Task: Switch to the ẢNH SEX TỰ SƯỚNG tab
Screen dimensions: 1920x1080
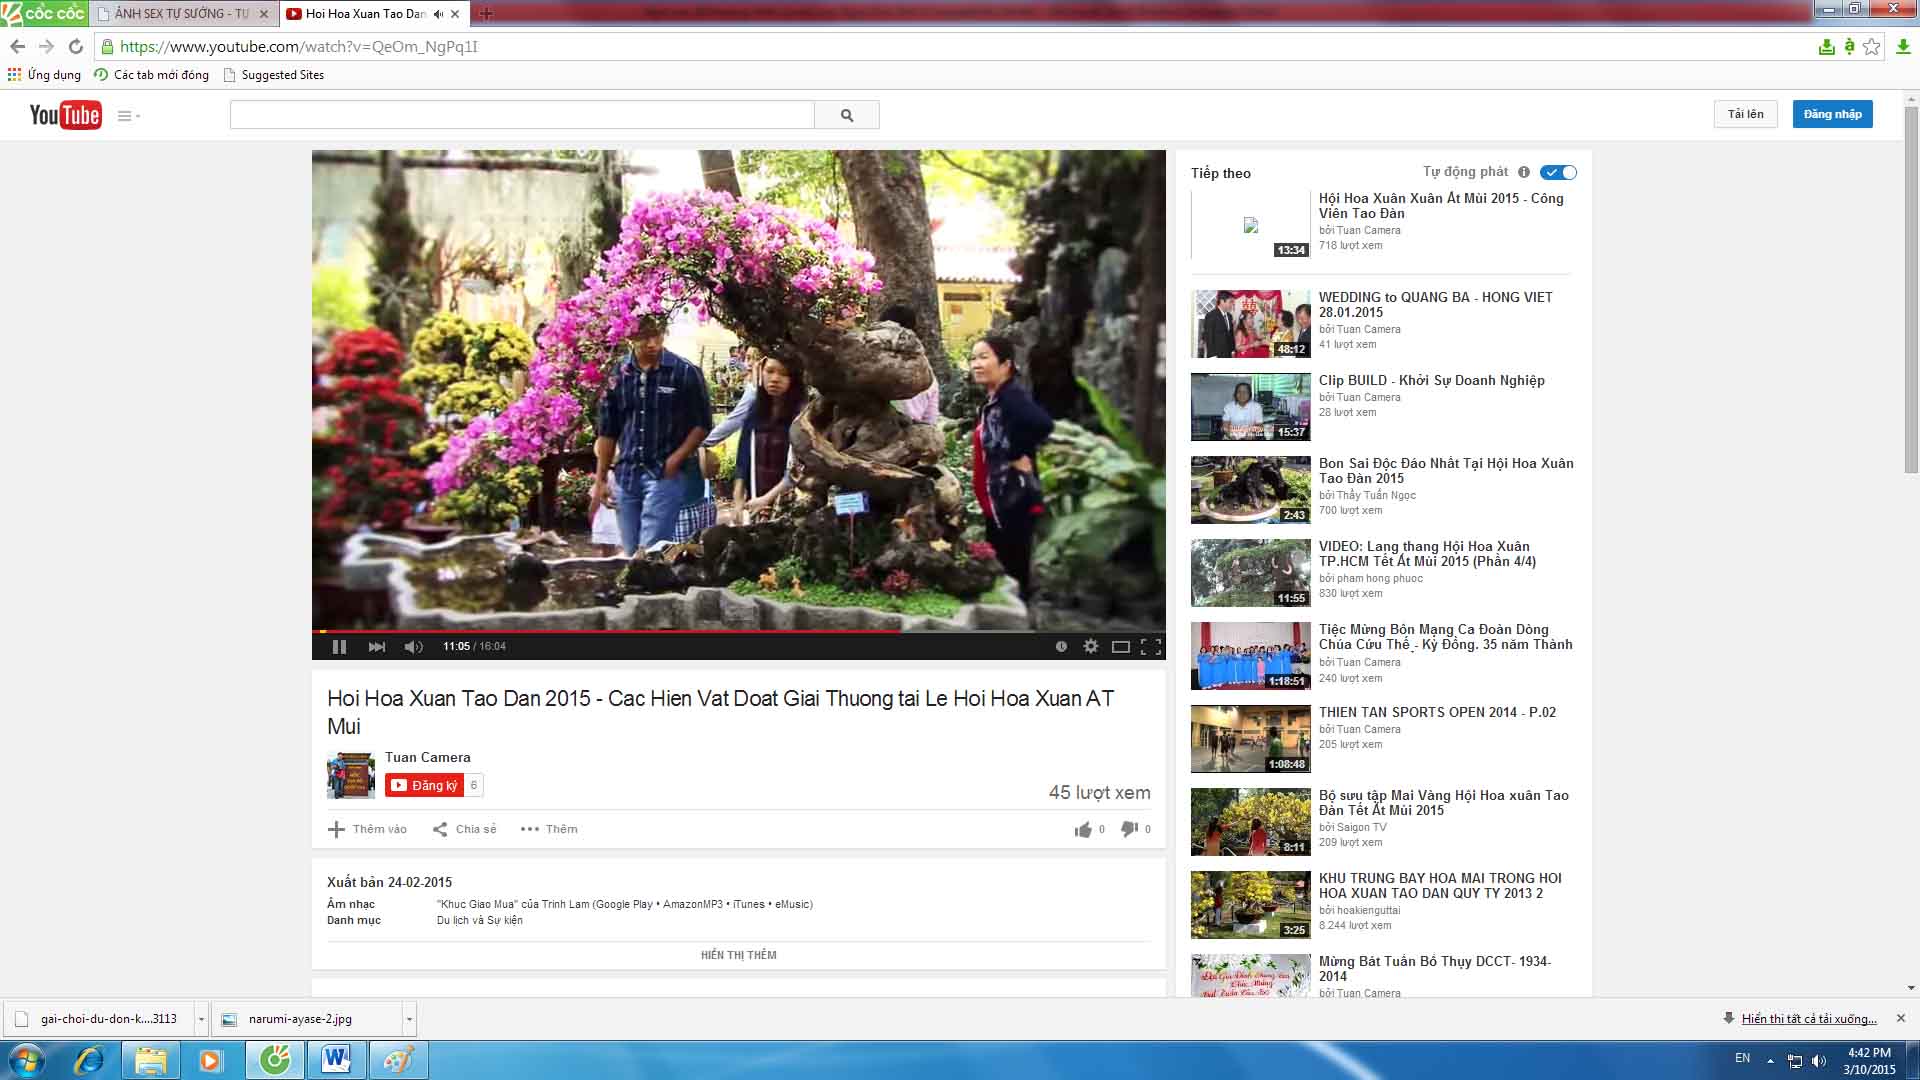Action: click(180, 14)
